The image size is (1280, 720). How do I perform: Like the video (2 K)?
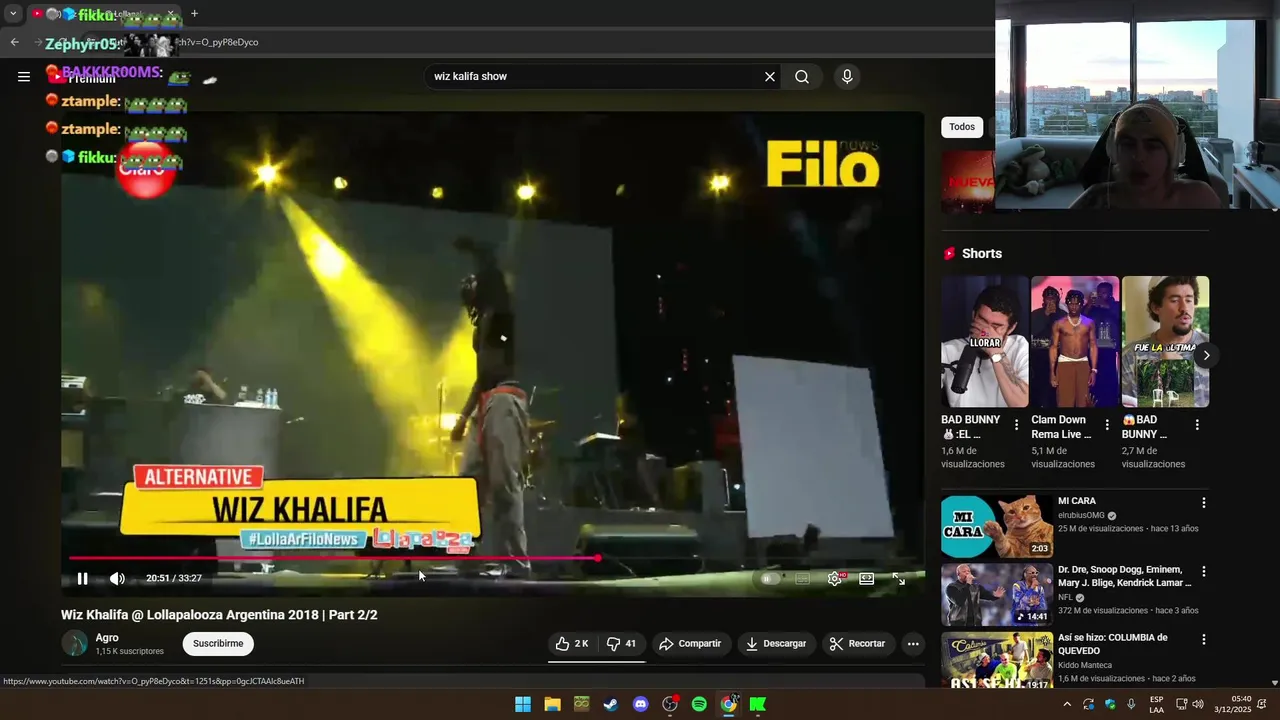tap(572, 644)
